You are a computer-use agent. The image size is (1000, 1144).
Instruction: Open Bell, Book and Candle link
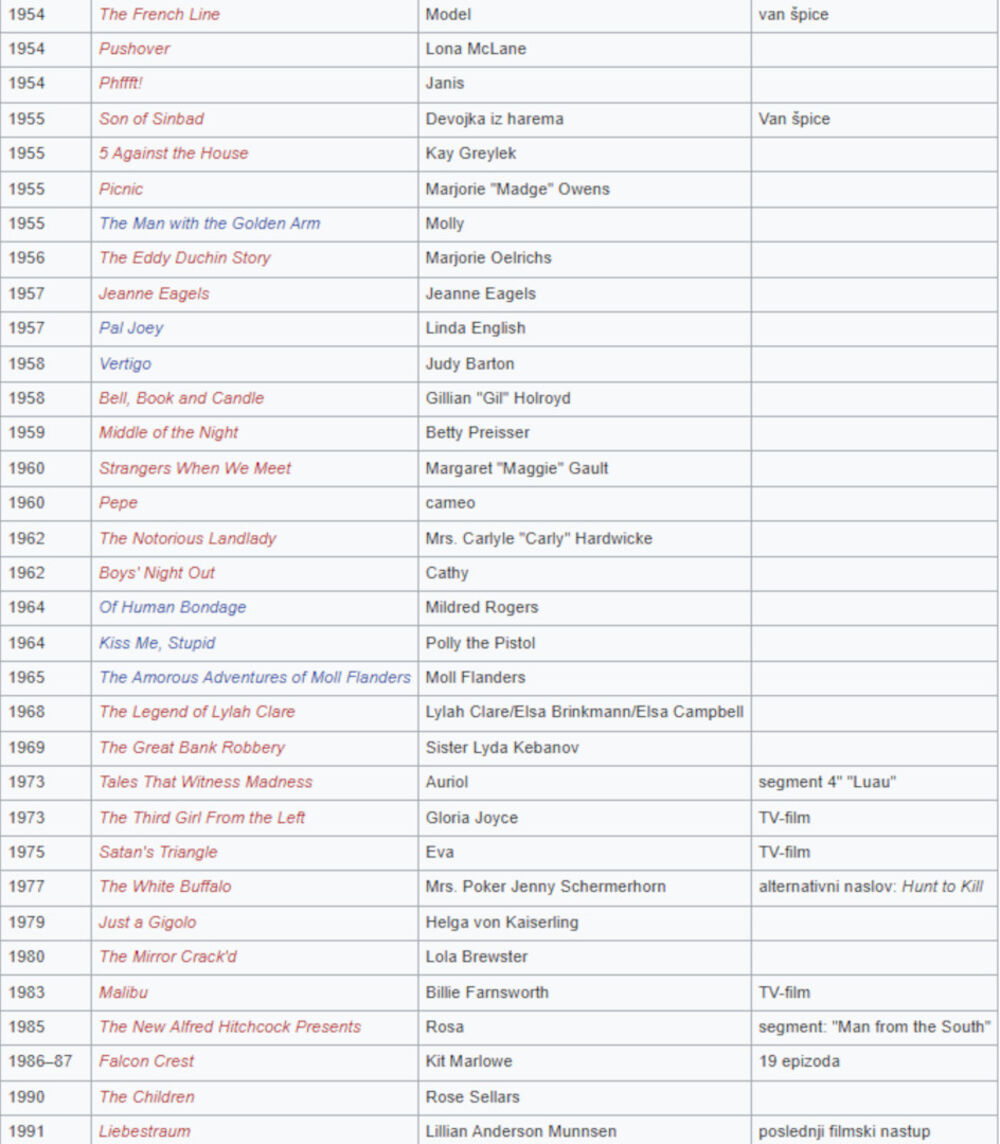tap(181, 398)
